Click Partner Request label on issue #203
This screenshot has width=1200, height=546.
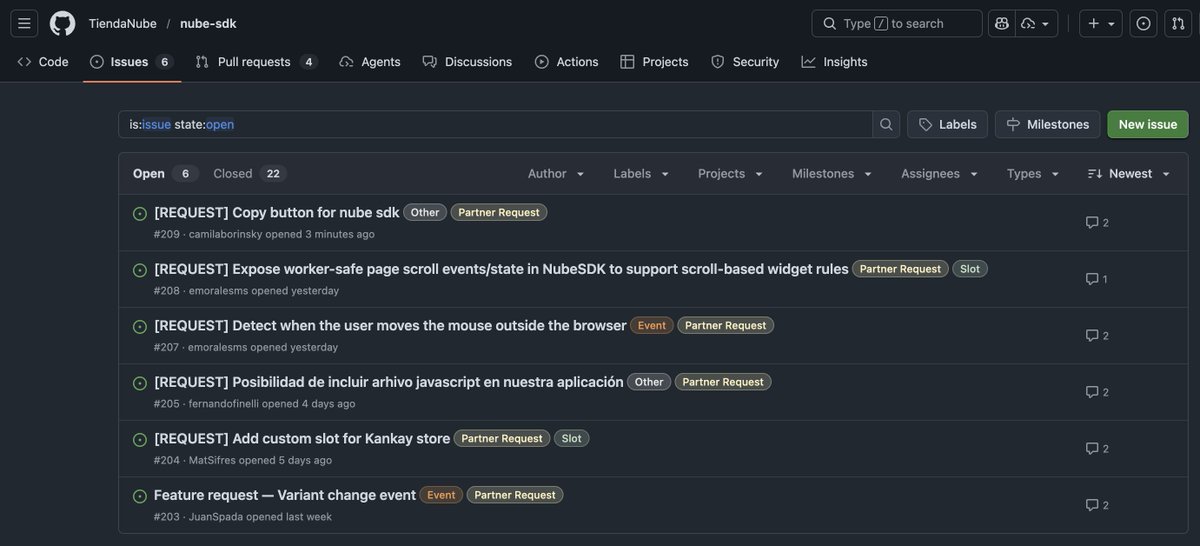pos(515,495)
